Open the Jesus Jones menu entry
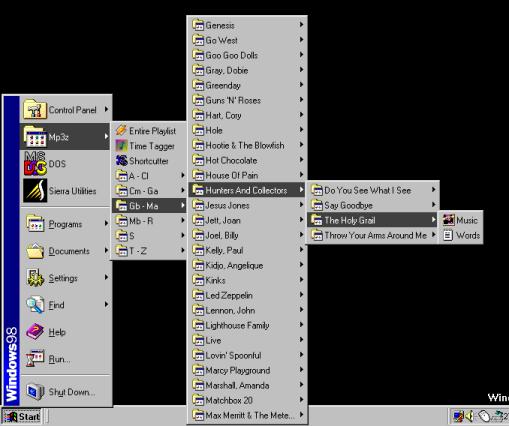This screenshot has height=426, width=509. [247, 205]
